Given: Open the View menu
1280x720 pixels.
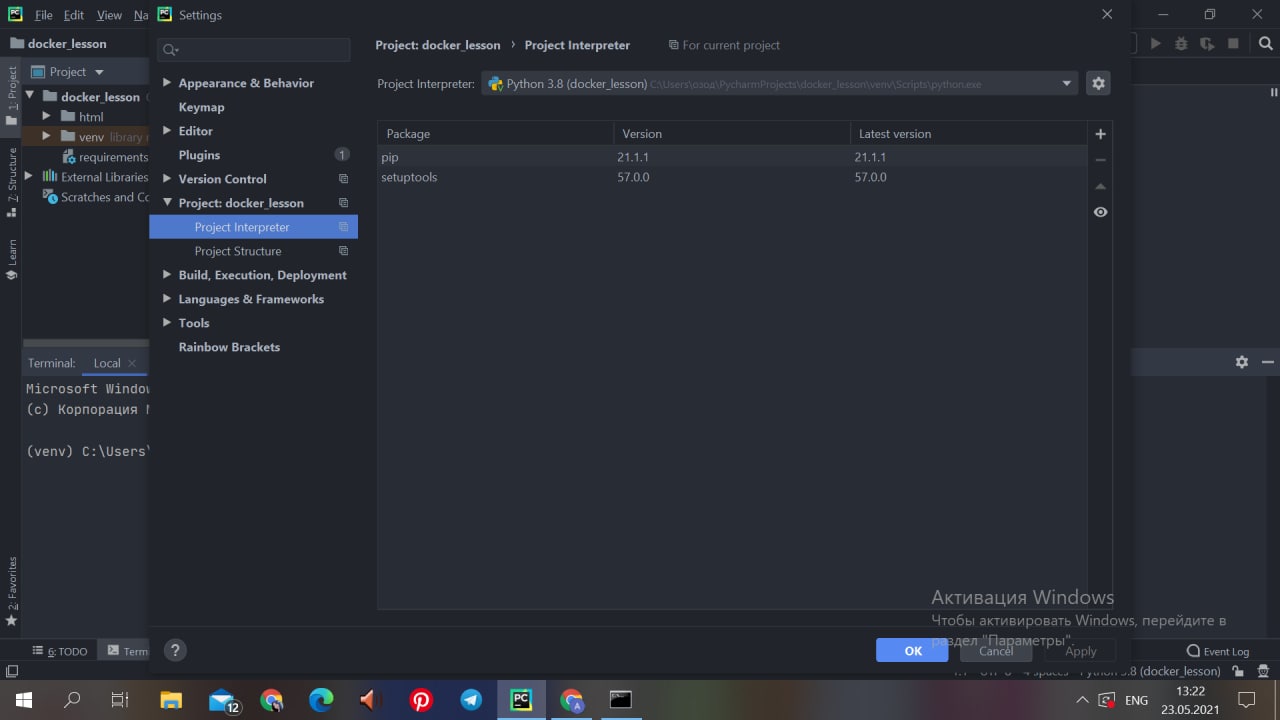Looking at the screenshot, I should pyautogui.click(x=109, y=15).
